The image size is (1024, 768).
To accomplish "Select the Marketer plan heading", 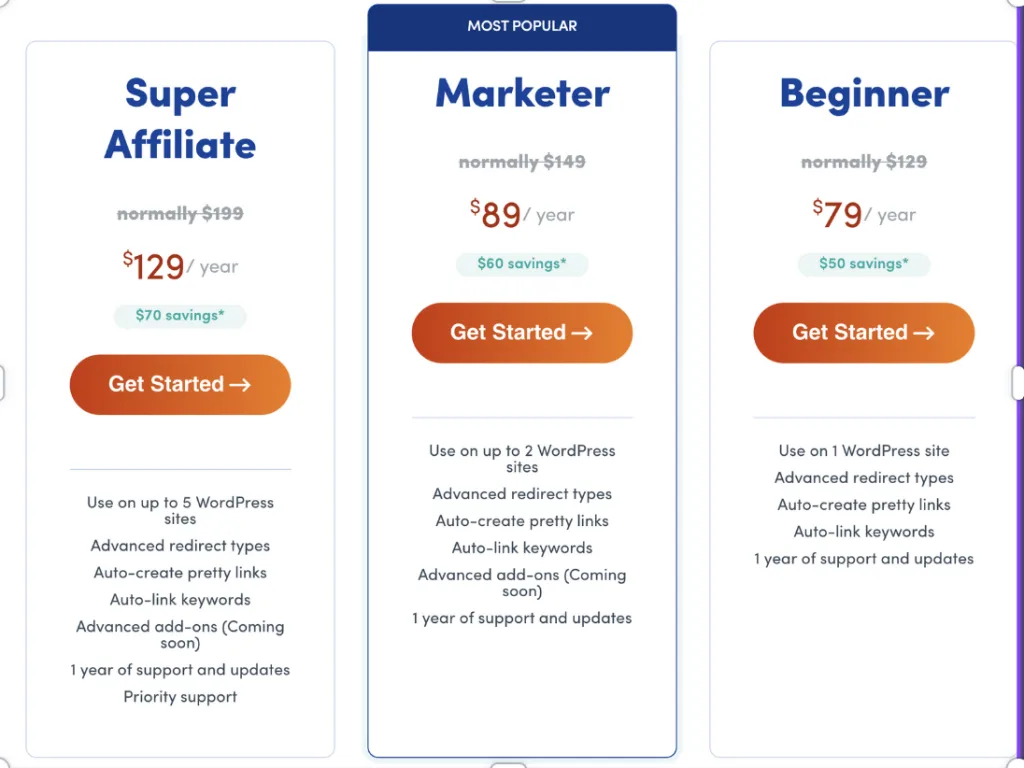I will pyautogui.click(x=522, y=93).
